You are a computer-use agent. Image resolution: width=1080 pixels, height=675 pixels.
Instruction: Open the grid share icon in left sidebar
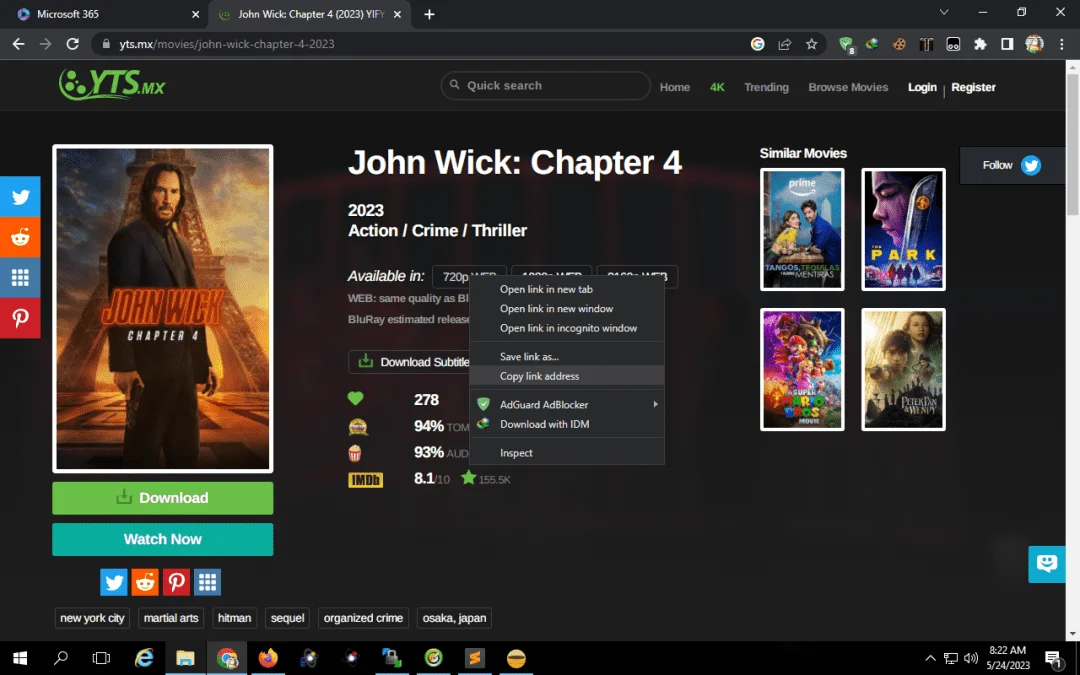click(x=20, y=278)
